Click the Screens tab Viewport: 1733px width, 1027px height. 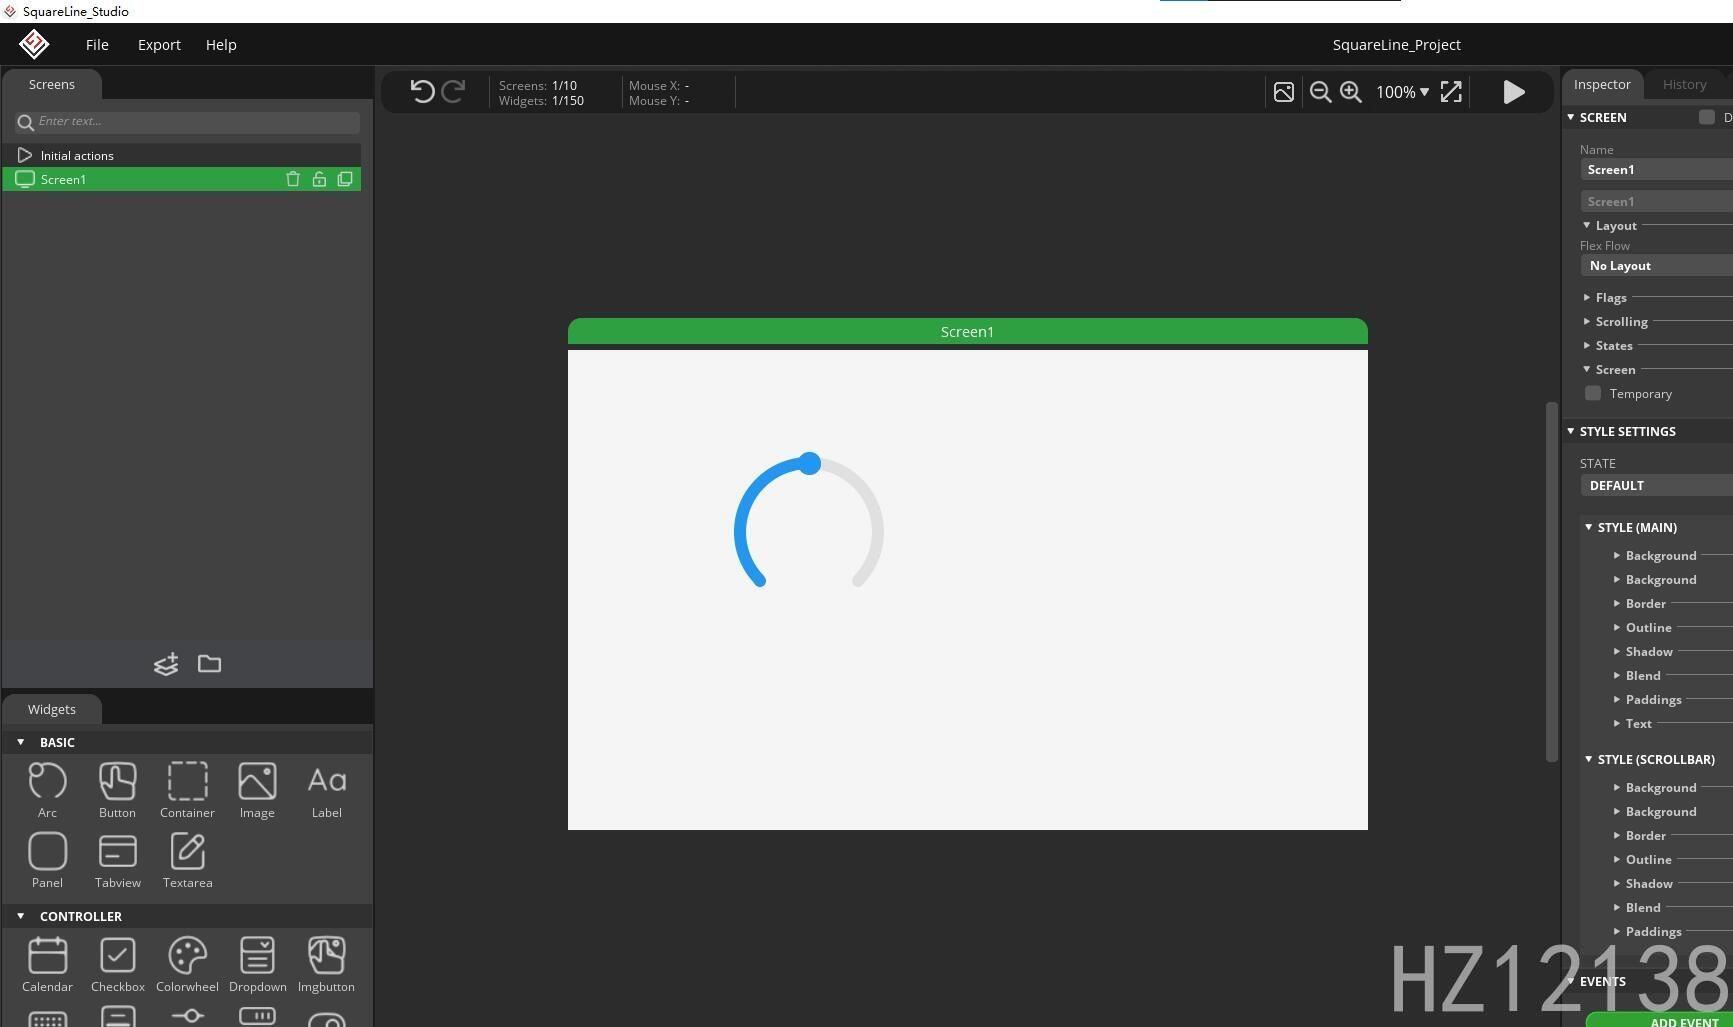tap(52, 84)
